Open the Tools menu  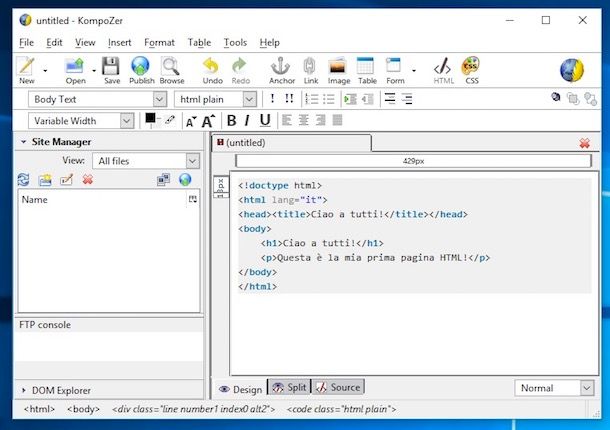pos(235,42)
